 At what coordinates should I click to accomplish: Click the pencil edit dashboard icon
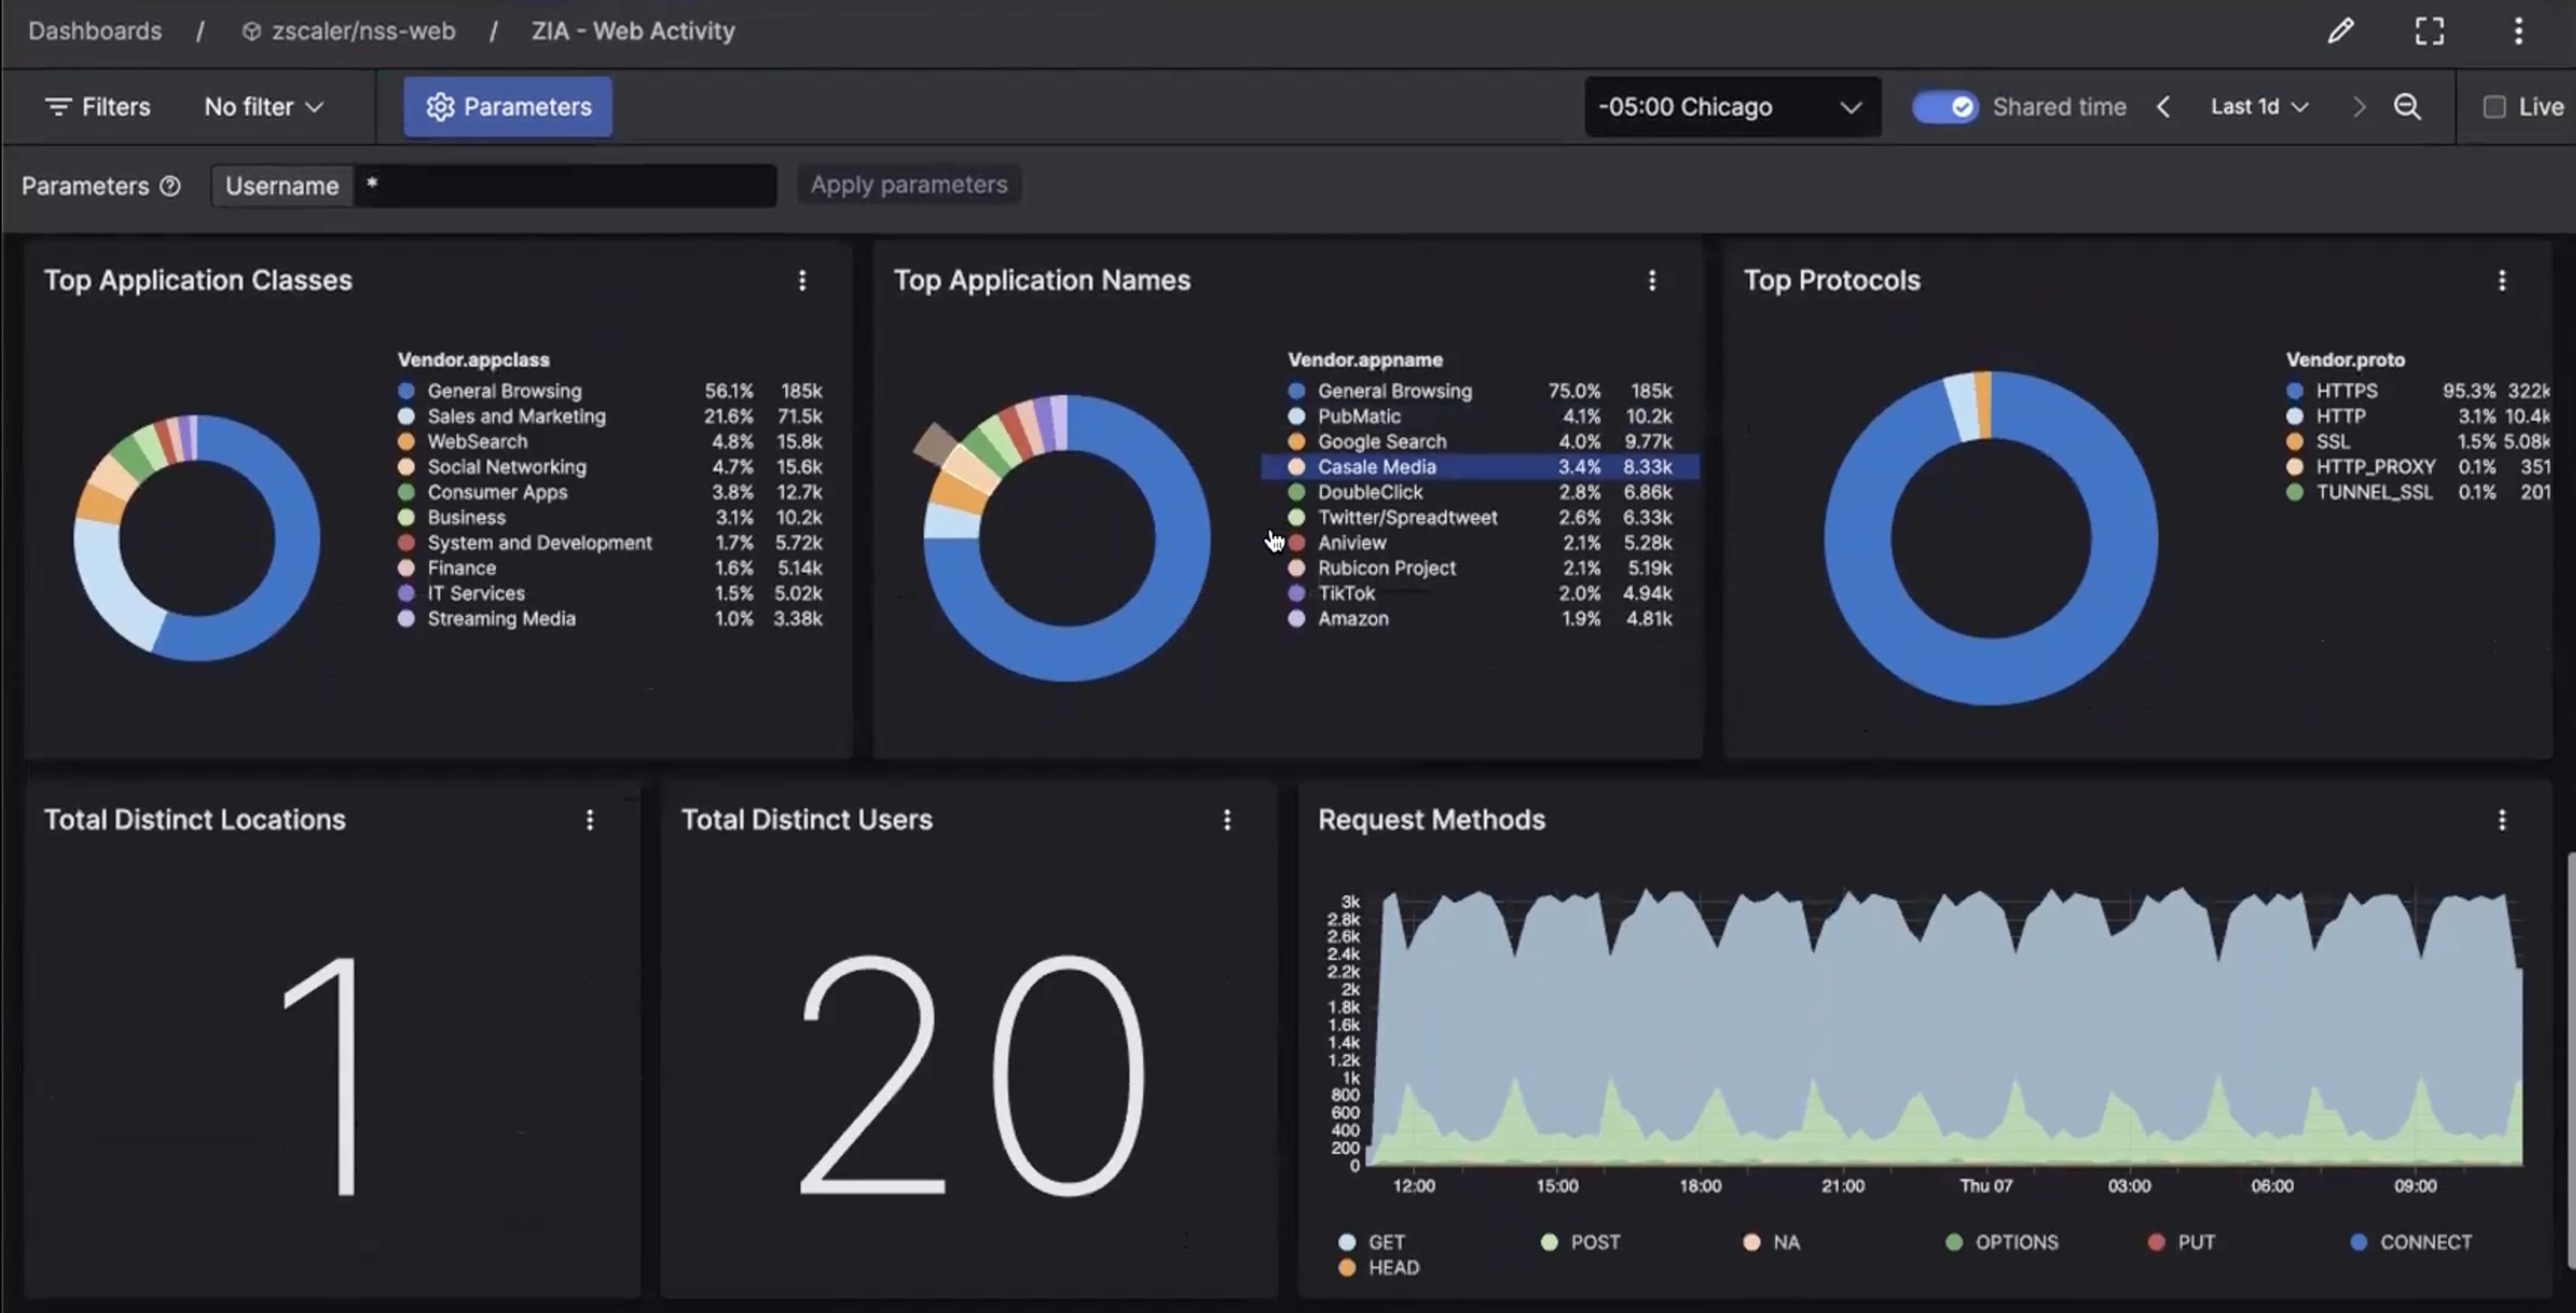[x=2340, y=31]
